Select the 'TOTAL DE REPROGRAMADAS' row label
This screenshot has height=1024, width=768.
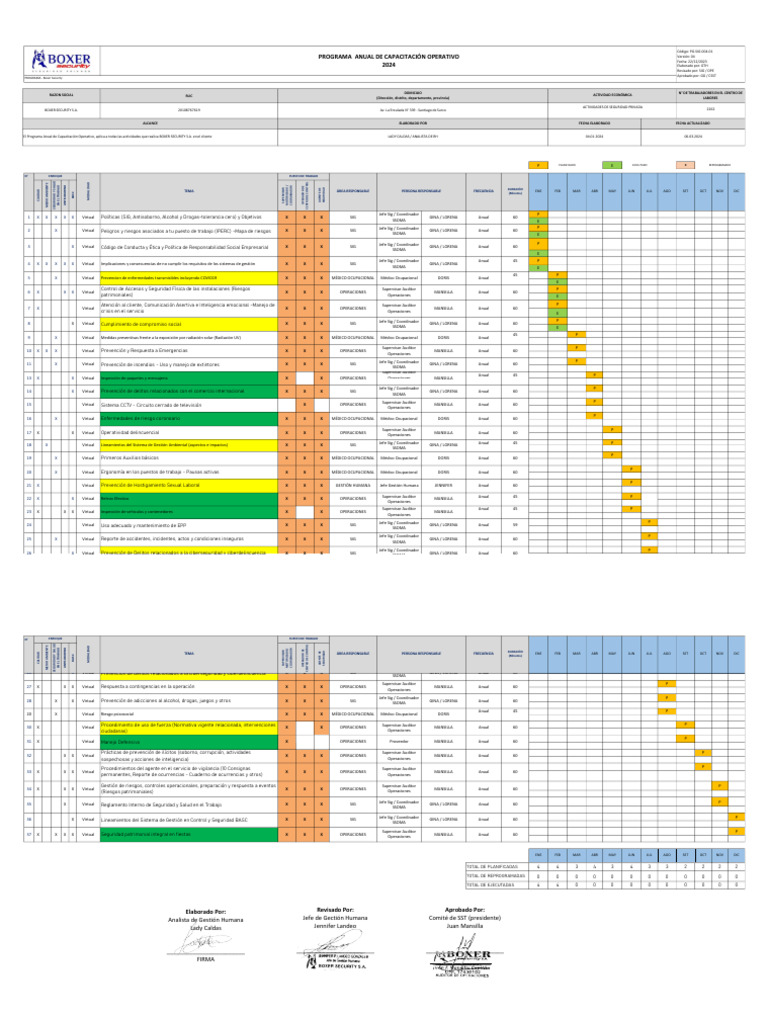496,876
